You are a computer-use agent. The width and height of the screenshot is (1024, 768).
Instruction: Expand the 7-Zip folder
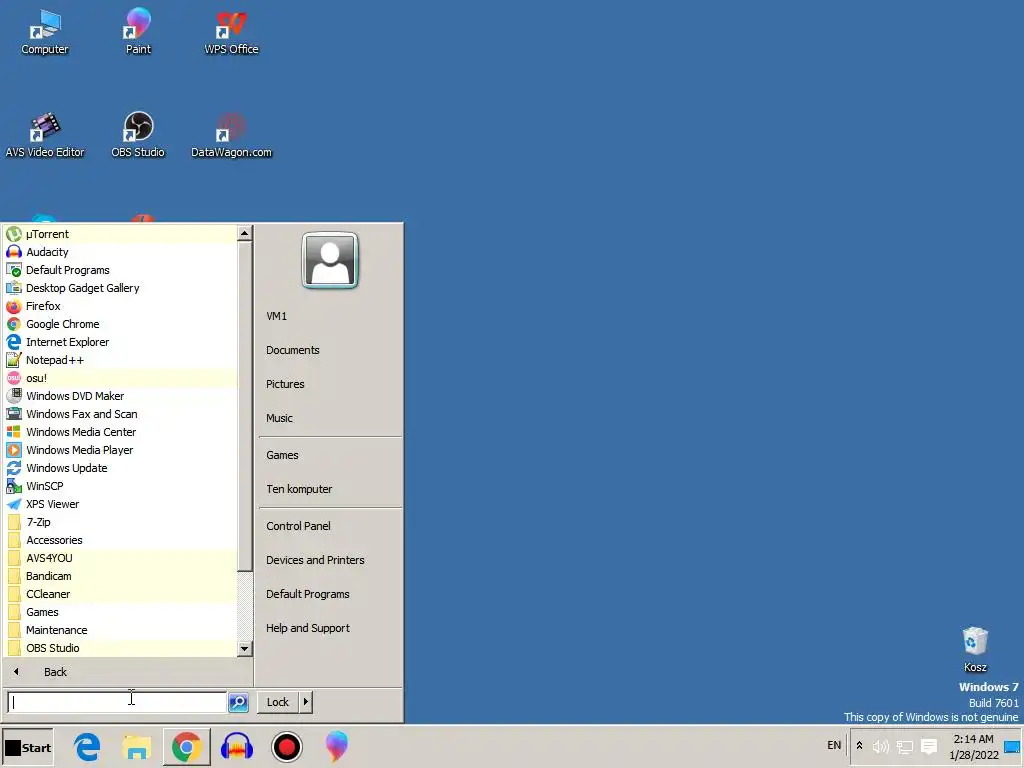121,522
